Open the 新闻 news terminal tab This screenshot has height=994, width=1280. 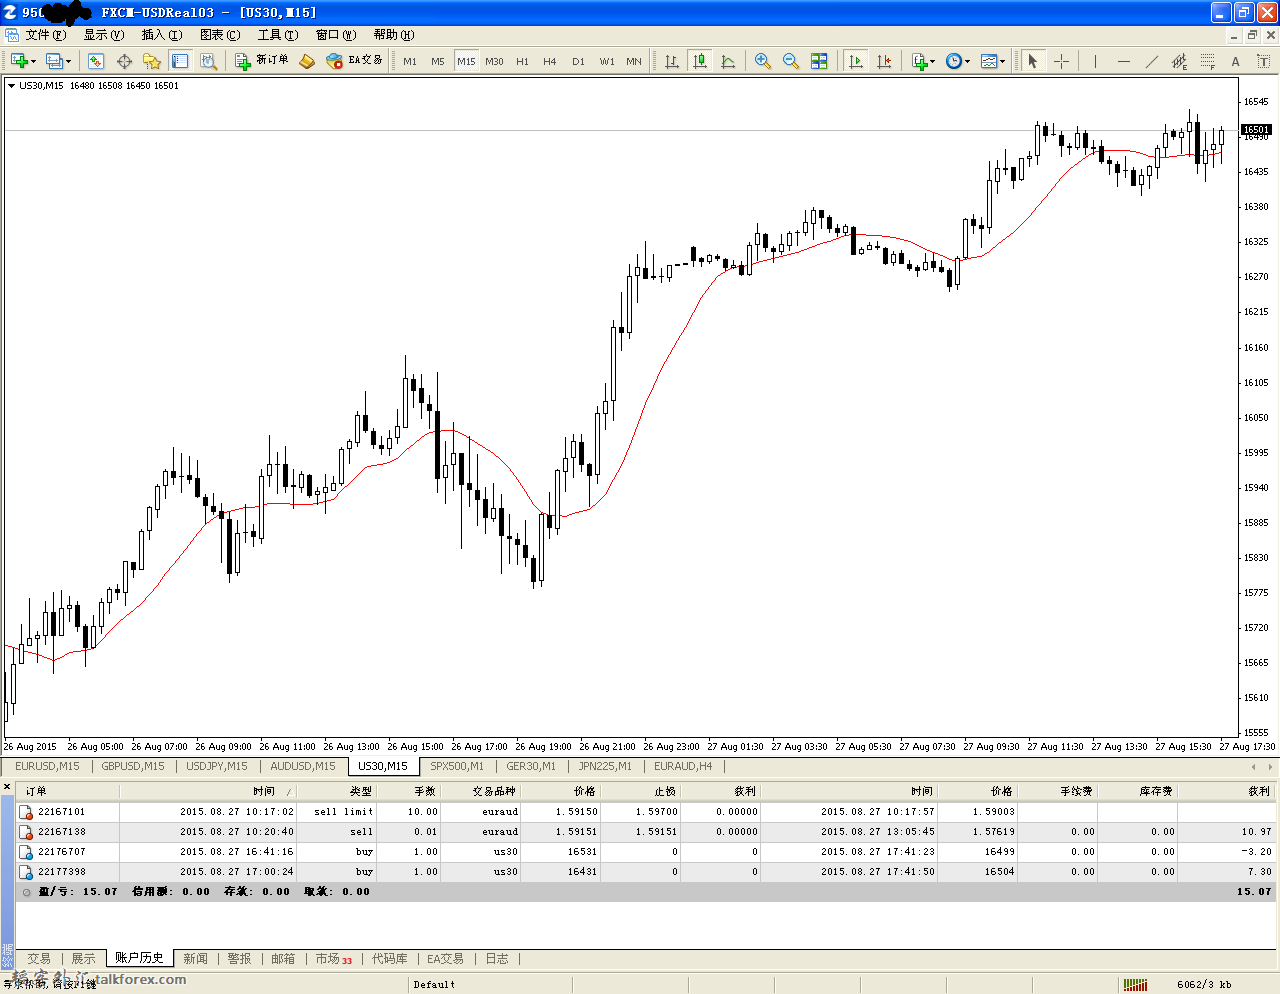coord(195,958)
